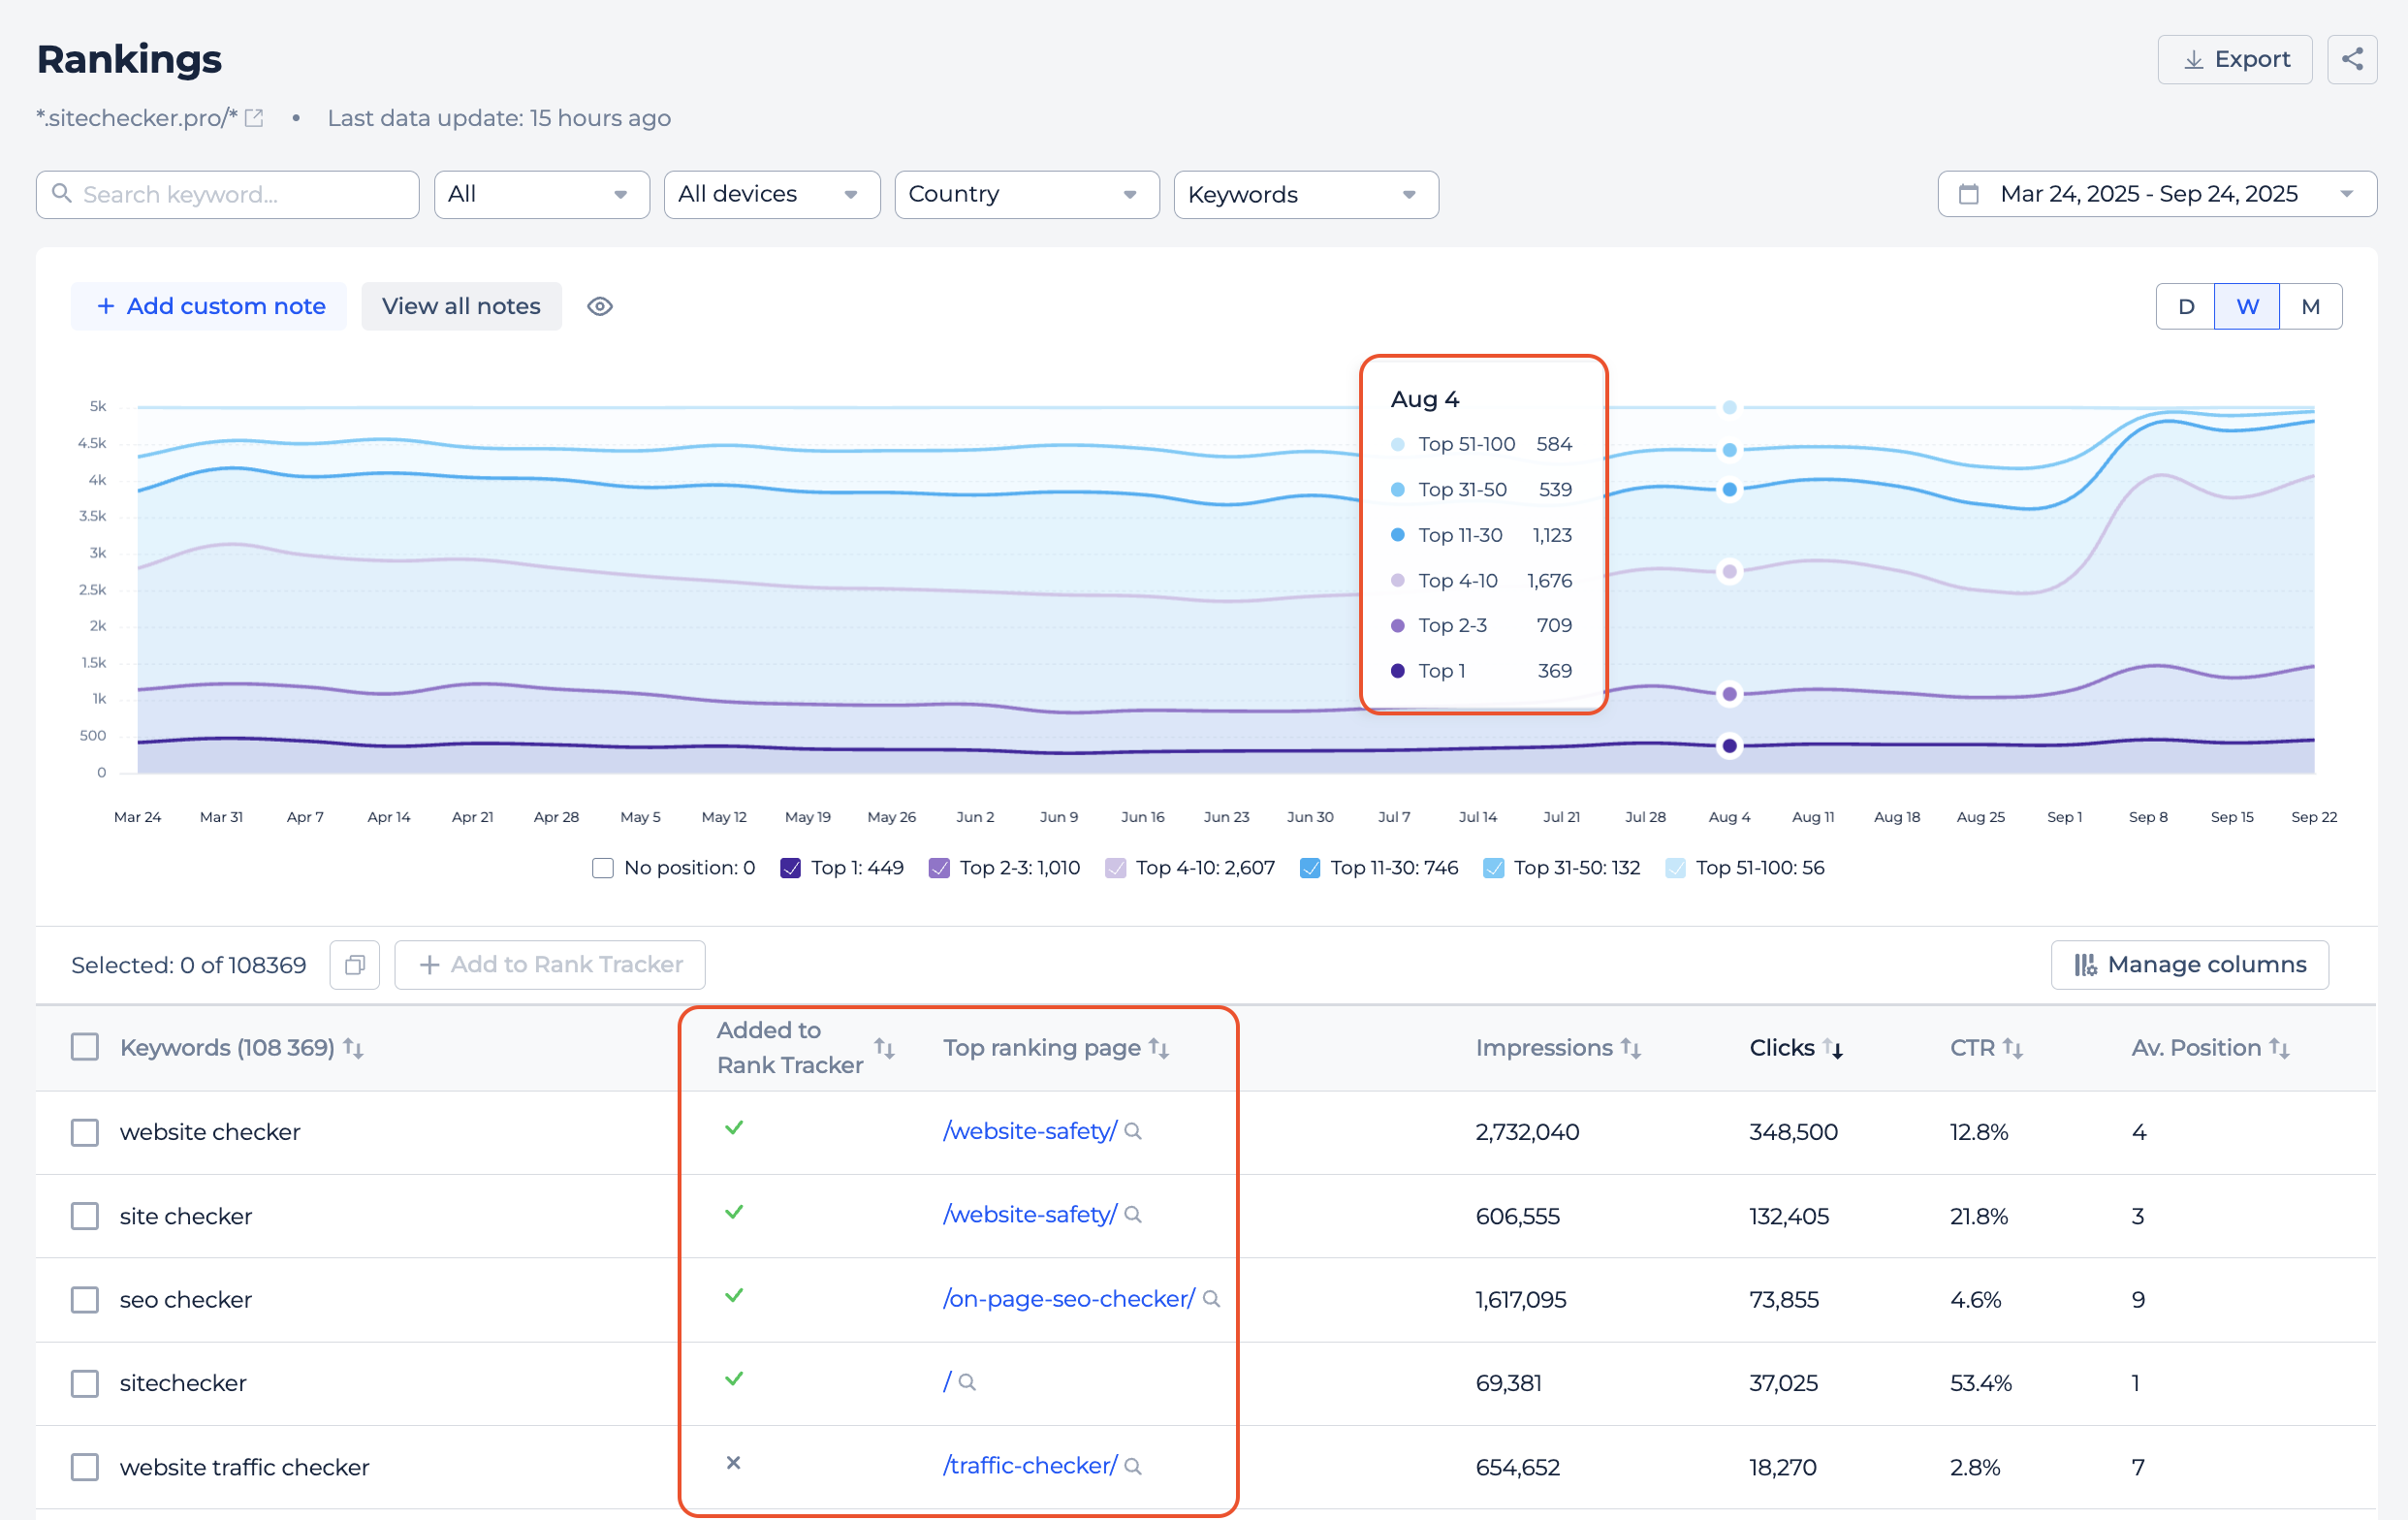Open external link icon next to sitechecker.pro

(x=254, y=118)
